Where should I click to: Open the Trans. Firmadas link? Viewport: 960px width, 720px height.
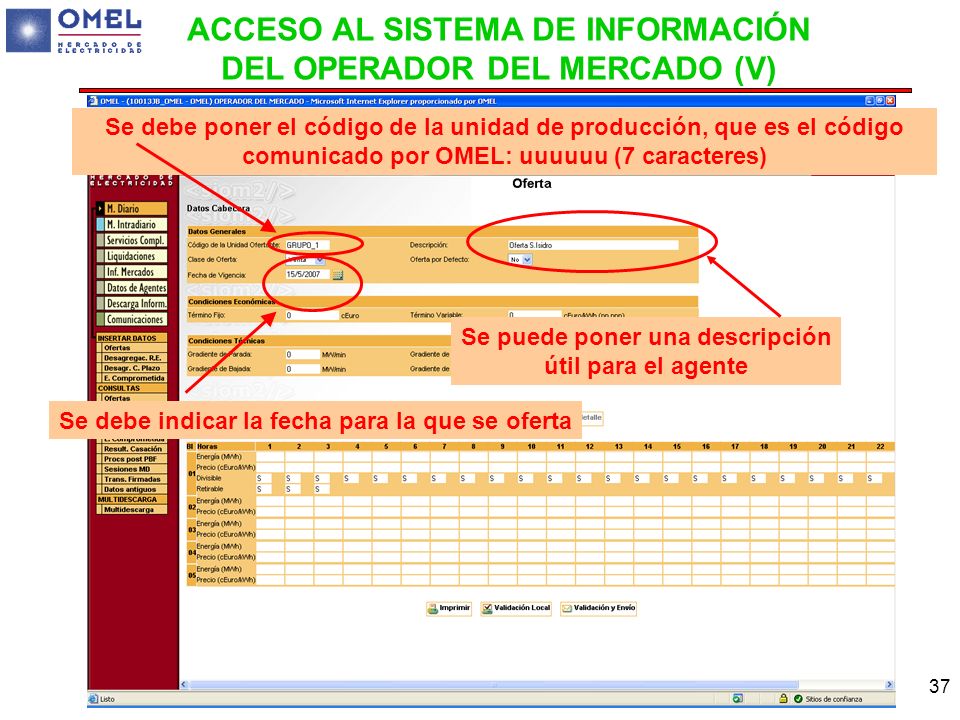coord(134,479)
